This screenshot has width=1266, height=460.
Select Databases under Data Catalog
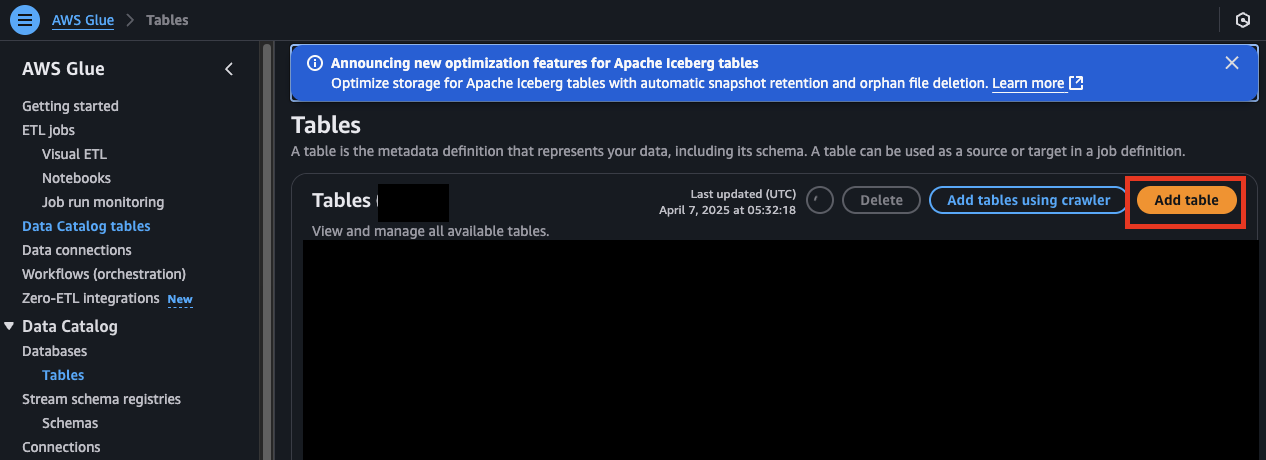[x=54, y=351]
